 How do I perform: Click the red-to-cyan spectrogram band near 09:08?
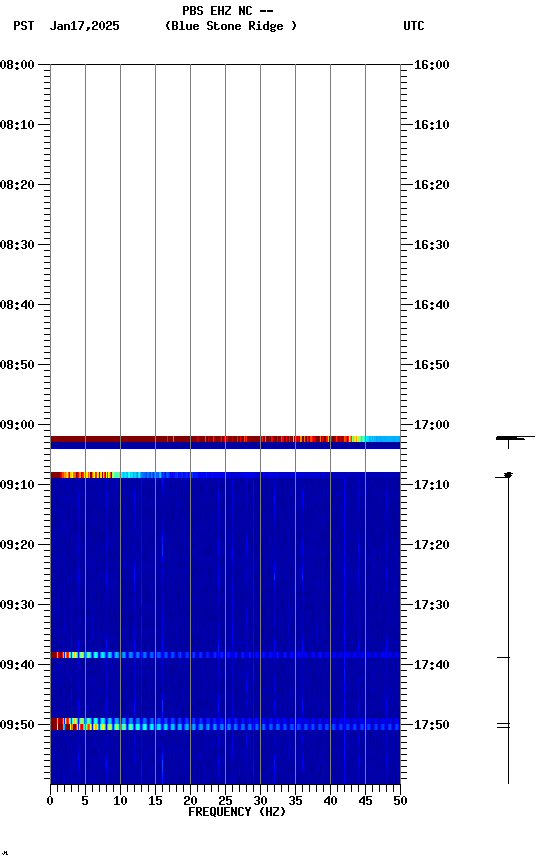click(x=225, y=475)
